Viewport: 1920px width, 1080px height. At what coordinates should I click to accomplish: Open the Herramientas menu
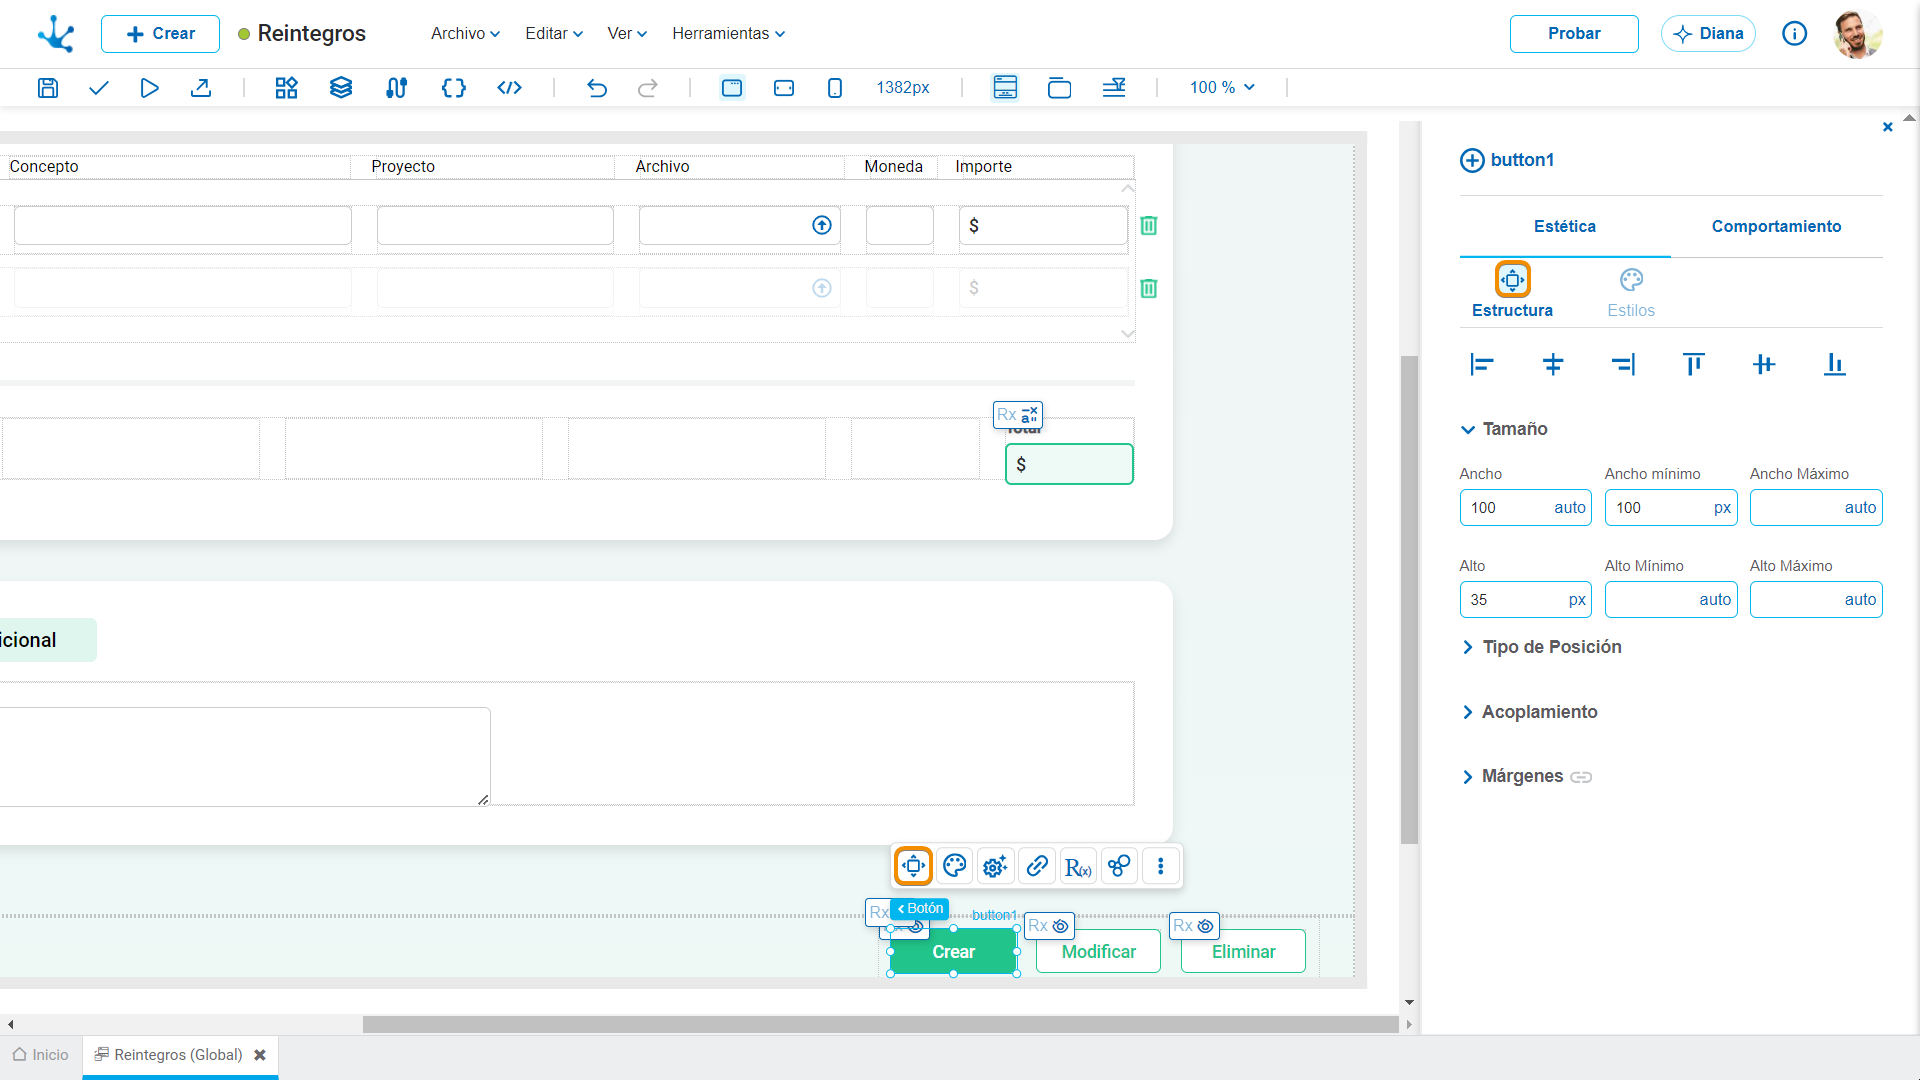(728, 34)
